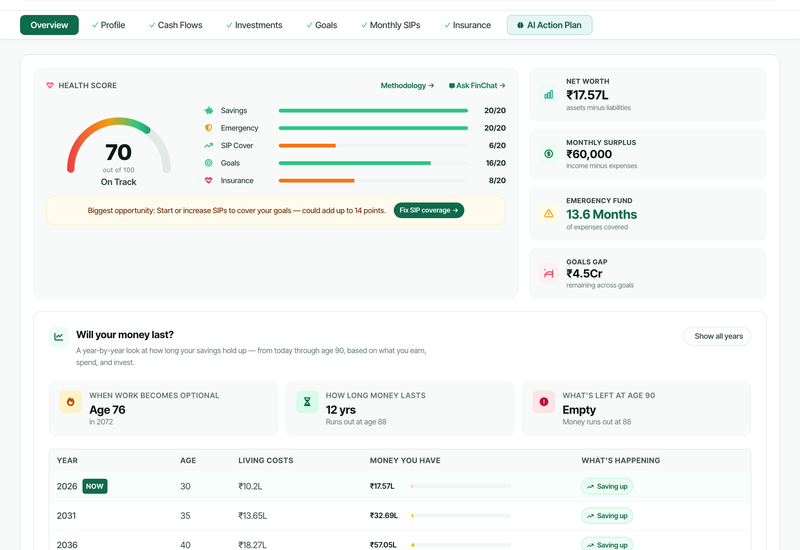Click the trend icon in 2031 Saving up badge
800x550 pixels.
590,516
